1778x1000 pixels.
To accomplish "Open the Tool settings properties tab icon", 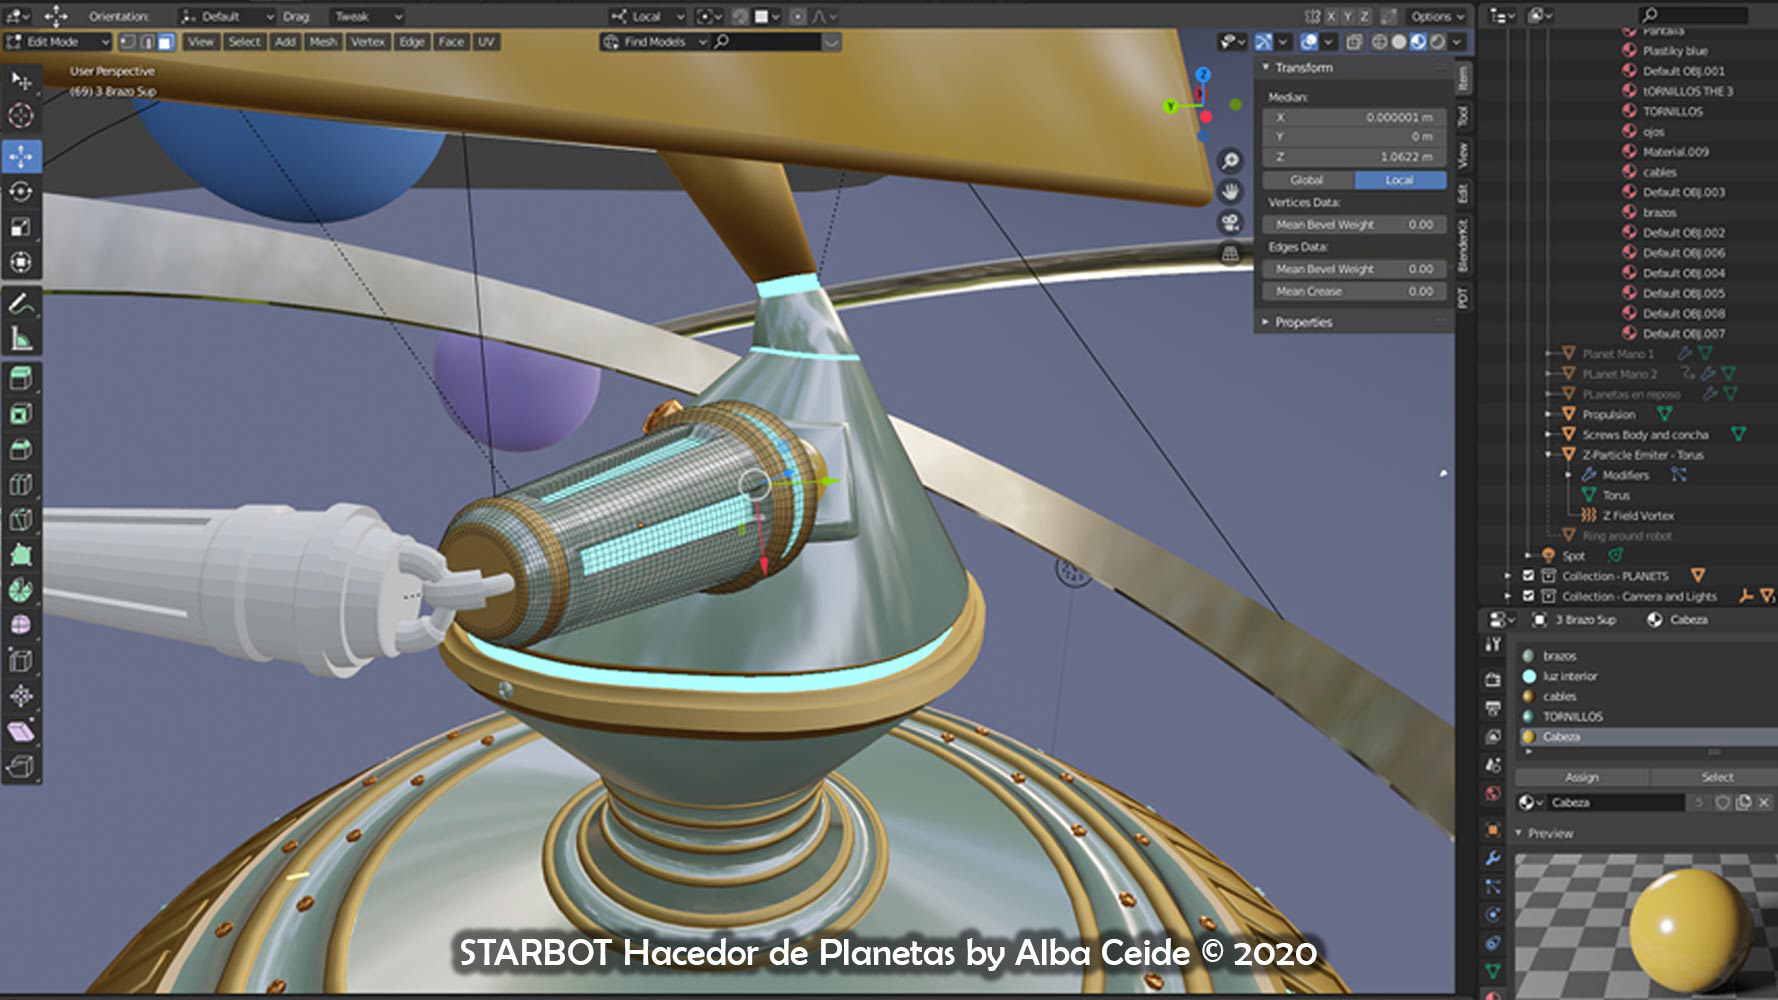I will click(1493, 645).
